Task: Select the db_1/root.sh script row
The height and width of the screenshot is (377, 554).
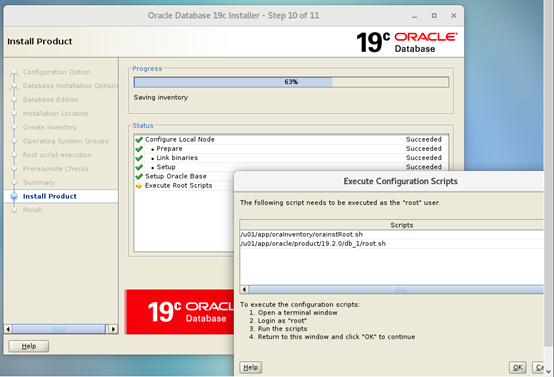Action: coord(391,244)
